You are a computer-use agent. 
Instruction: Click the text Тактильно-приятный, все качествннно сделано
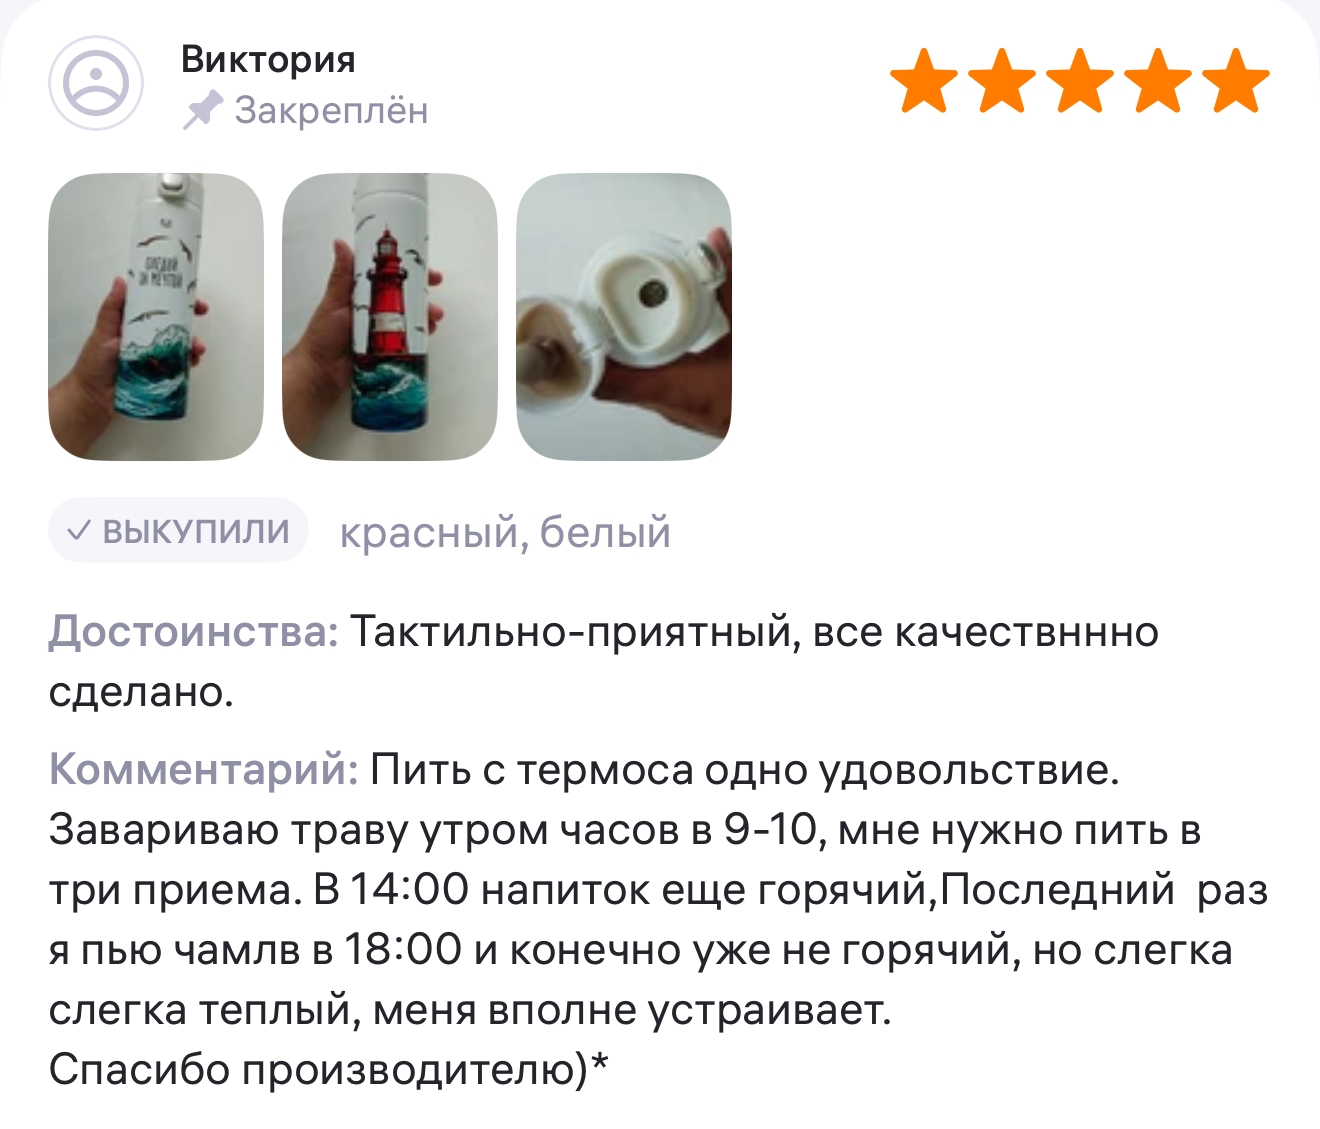click(604, 661)
